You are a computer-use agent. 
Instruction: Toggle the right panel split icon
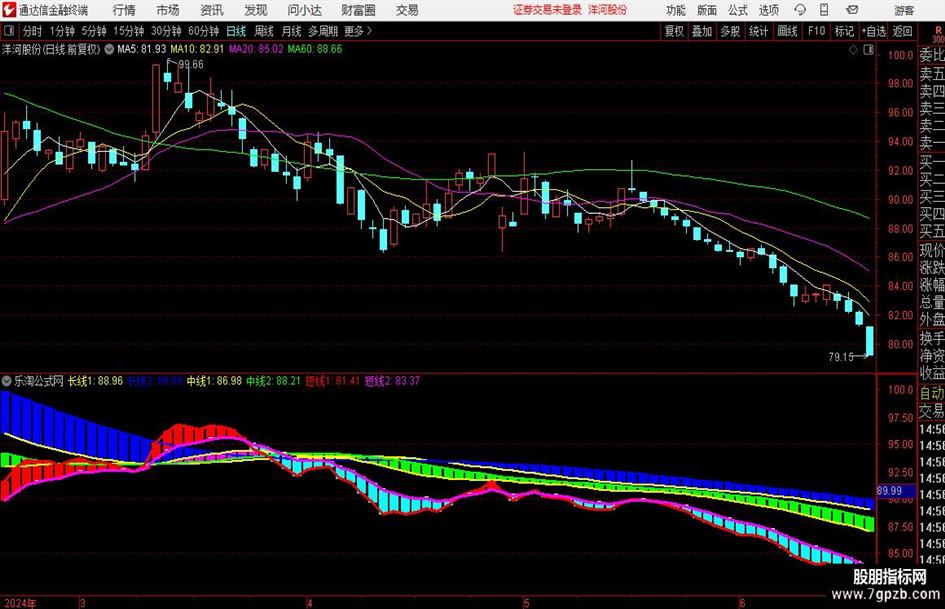click(868, 50)
